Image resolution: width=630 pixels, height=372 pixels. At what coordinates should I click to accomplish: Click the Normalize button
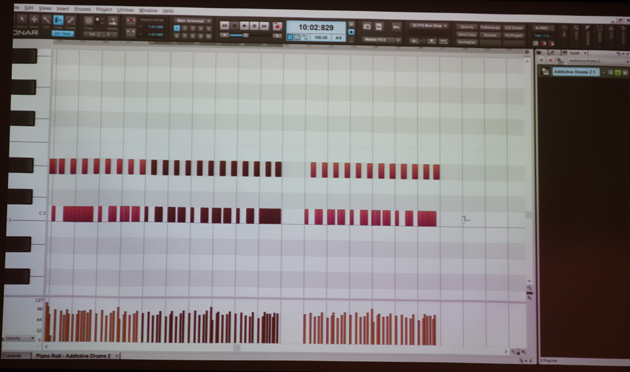coord(466,42)
